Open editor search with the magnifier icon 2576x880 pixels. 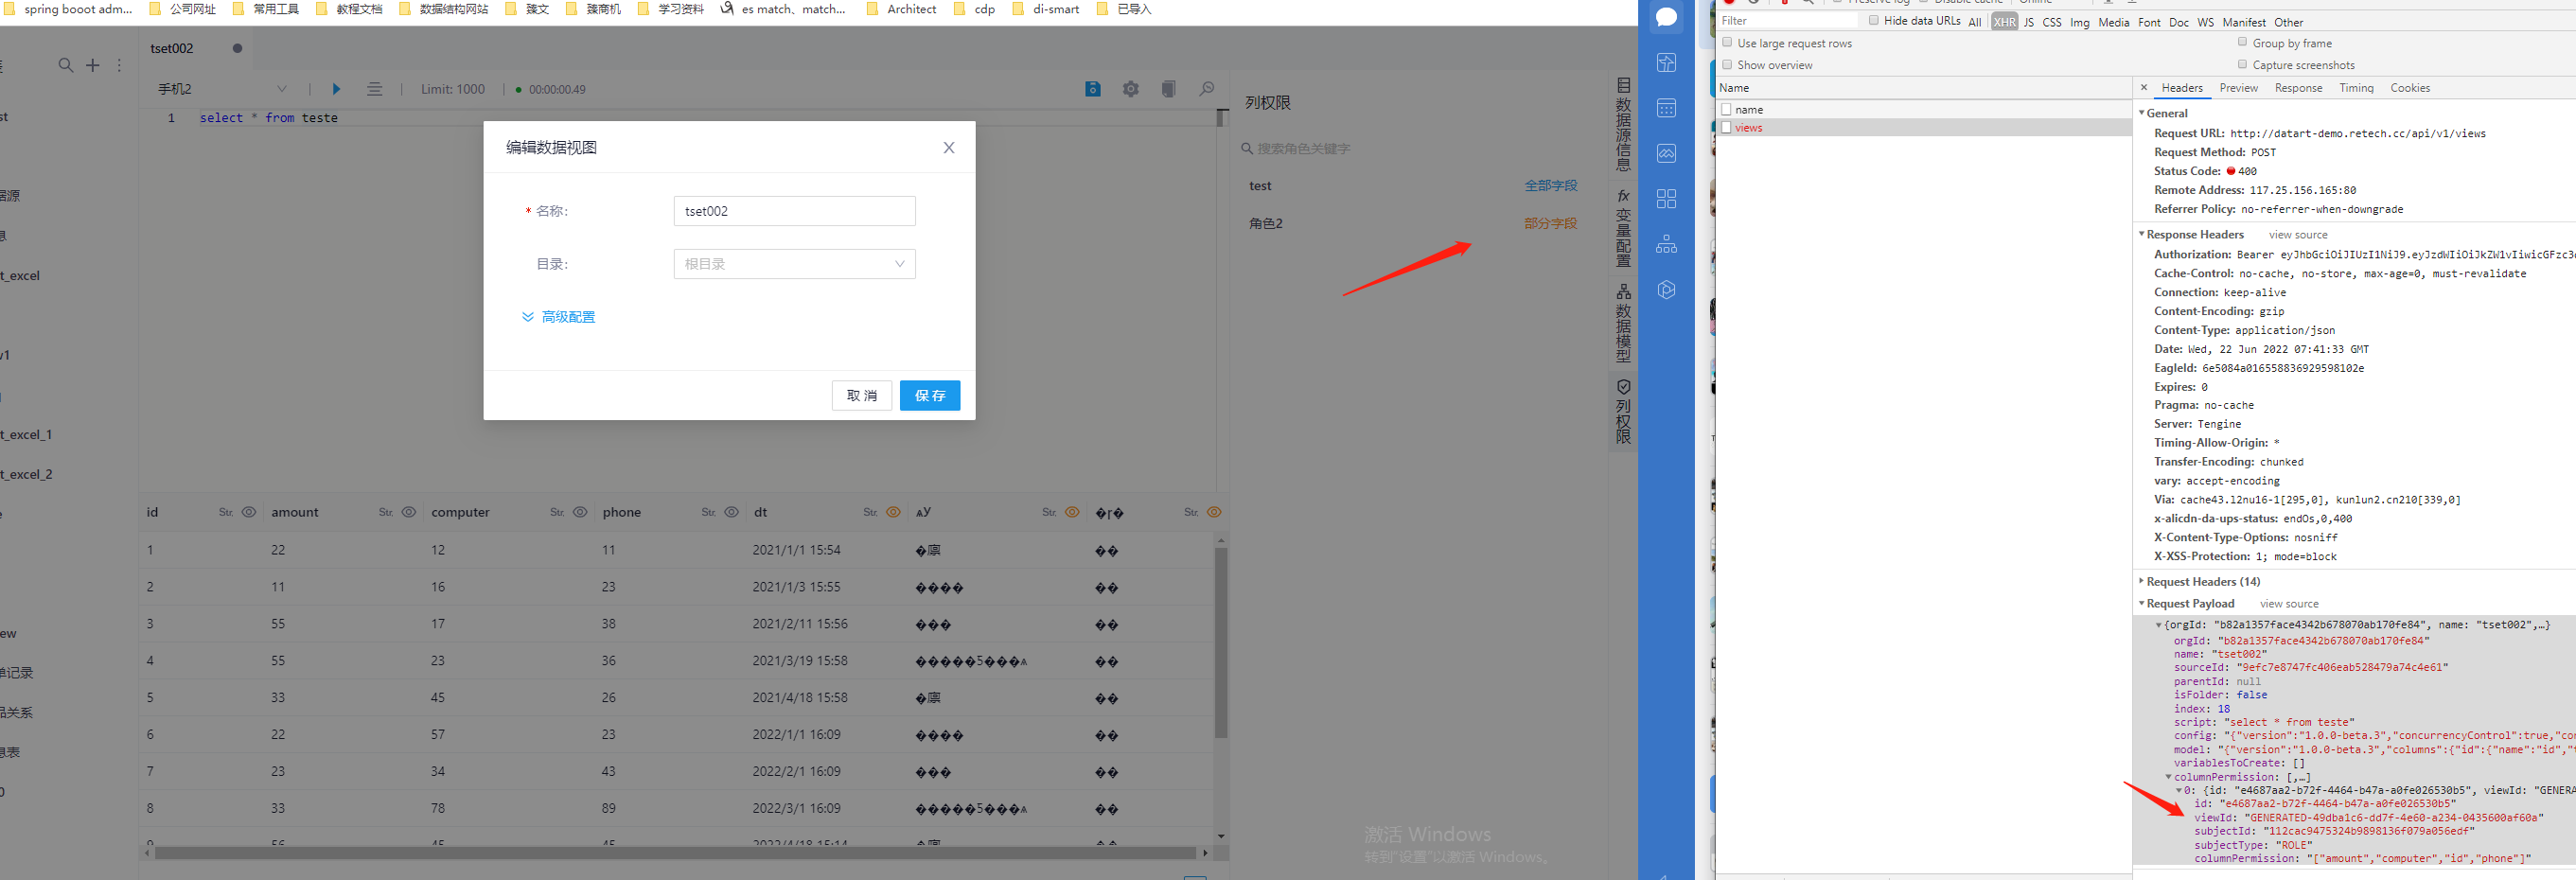(1207, 89)
